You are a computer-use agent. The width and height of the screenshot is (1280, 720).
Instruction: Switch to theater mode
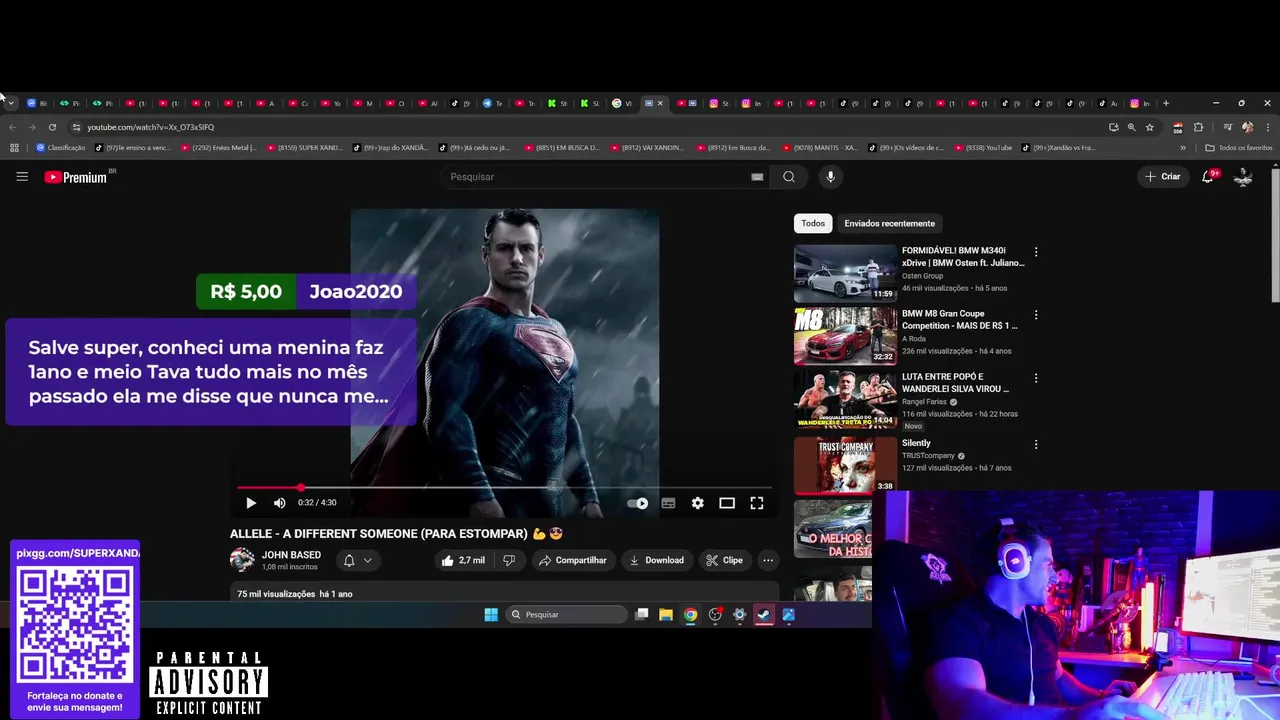coord(727,503)
